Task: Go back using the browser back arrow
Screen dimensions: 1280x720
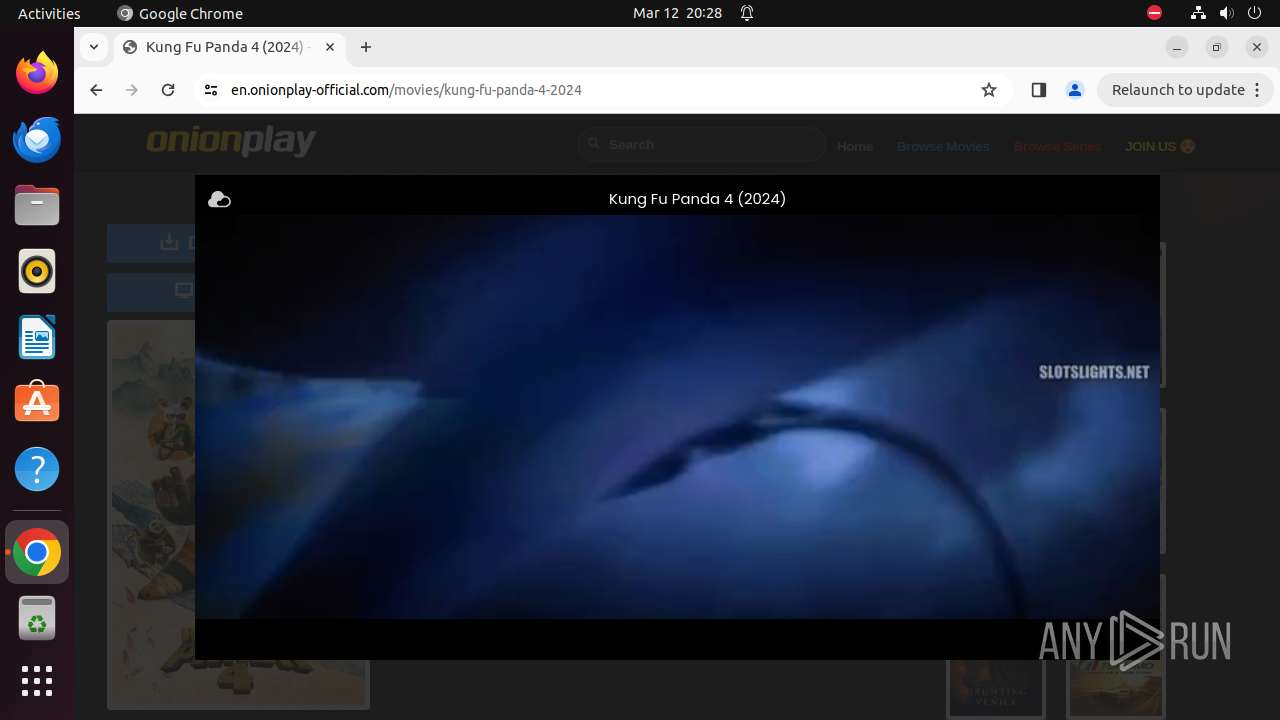Action: pos(96,90)
